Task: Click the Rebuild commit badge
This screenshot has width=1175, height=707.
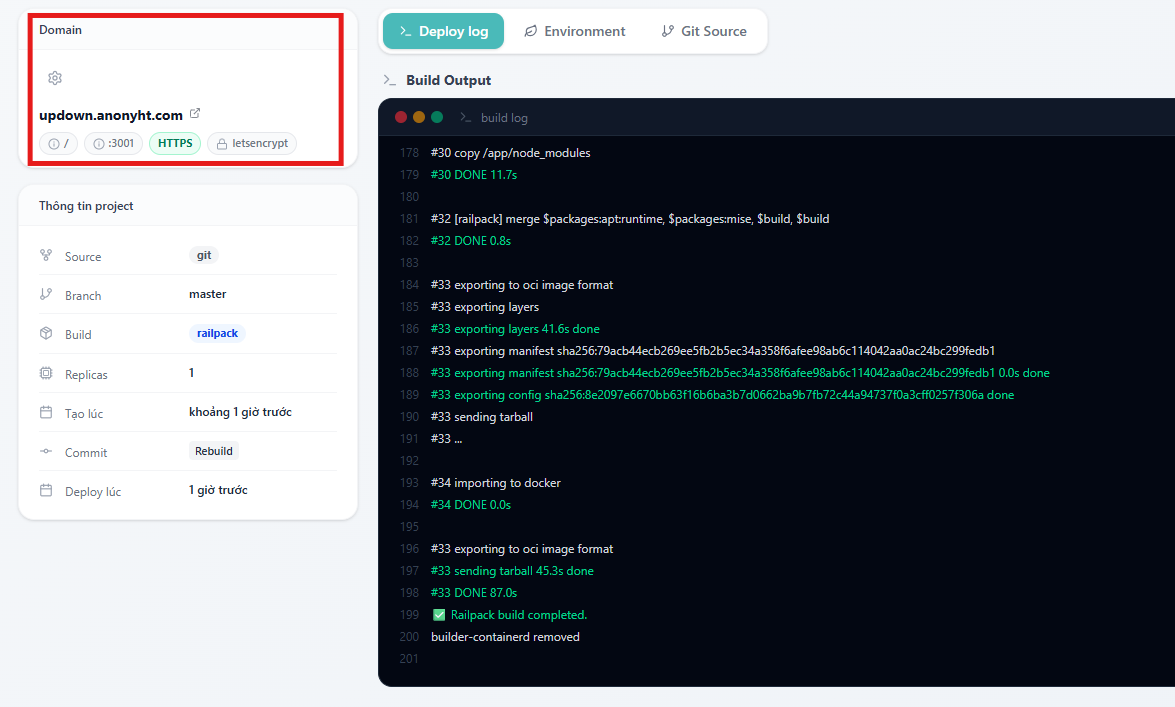Action: pyautogui.click(x=214, y=451)
